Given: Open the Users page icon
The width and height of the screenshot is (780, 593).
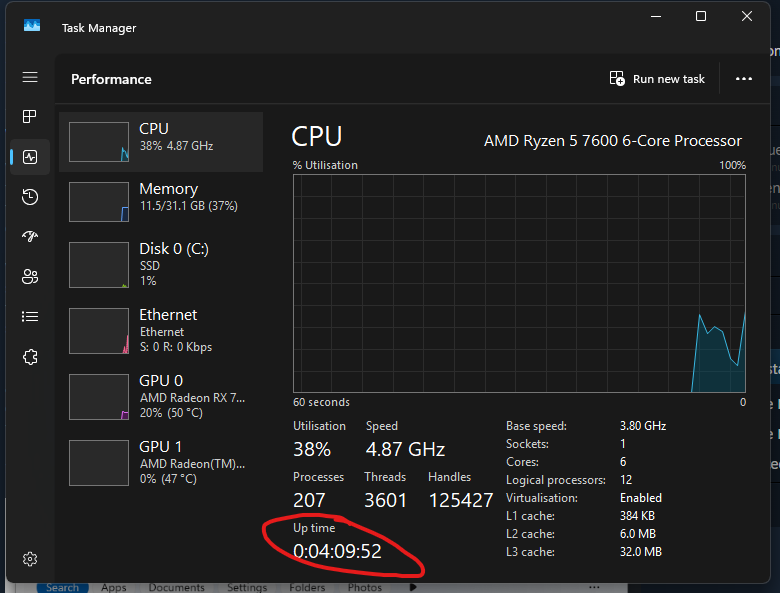Looking at the screenshot, I should (30, 277).
